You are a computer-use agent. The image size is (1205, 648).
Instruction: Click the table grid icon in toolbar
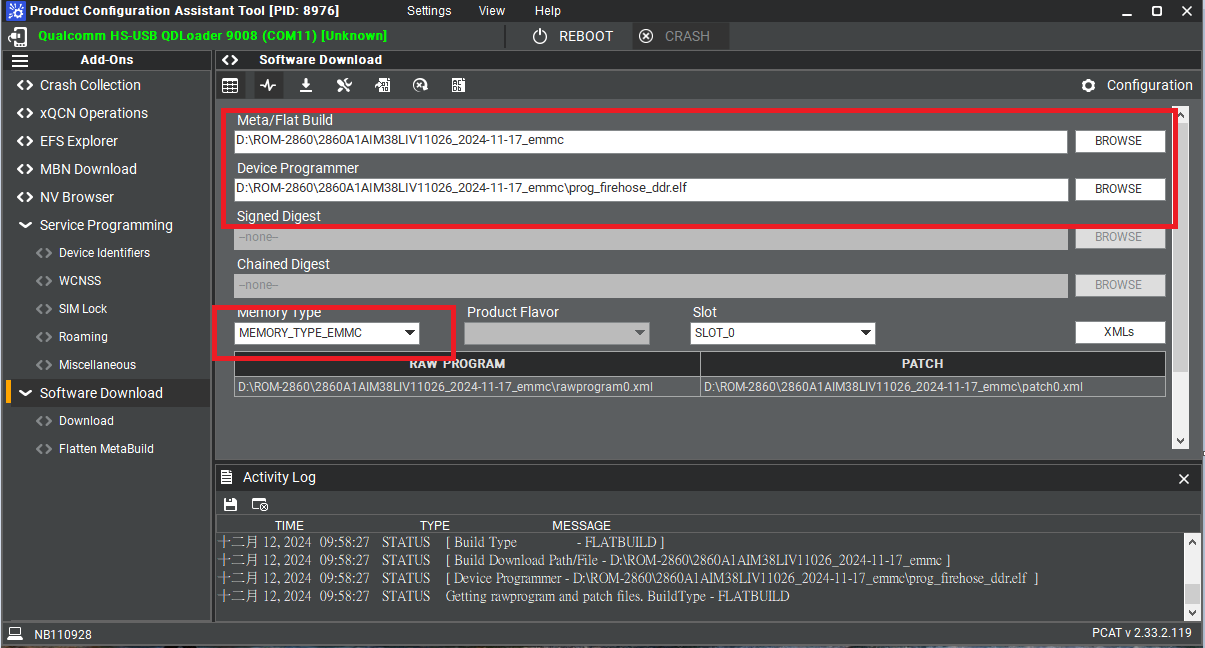pyautogui.click(x=230, y=86)
